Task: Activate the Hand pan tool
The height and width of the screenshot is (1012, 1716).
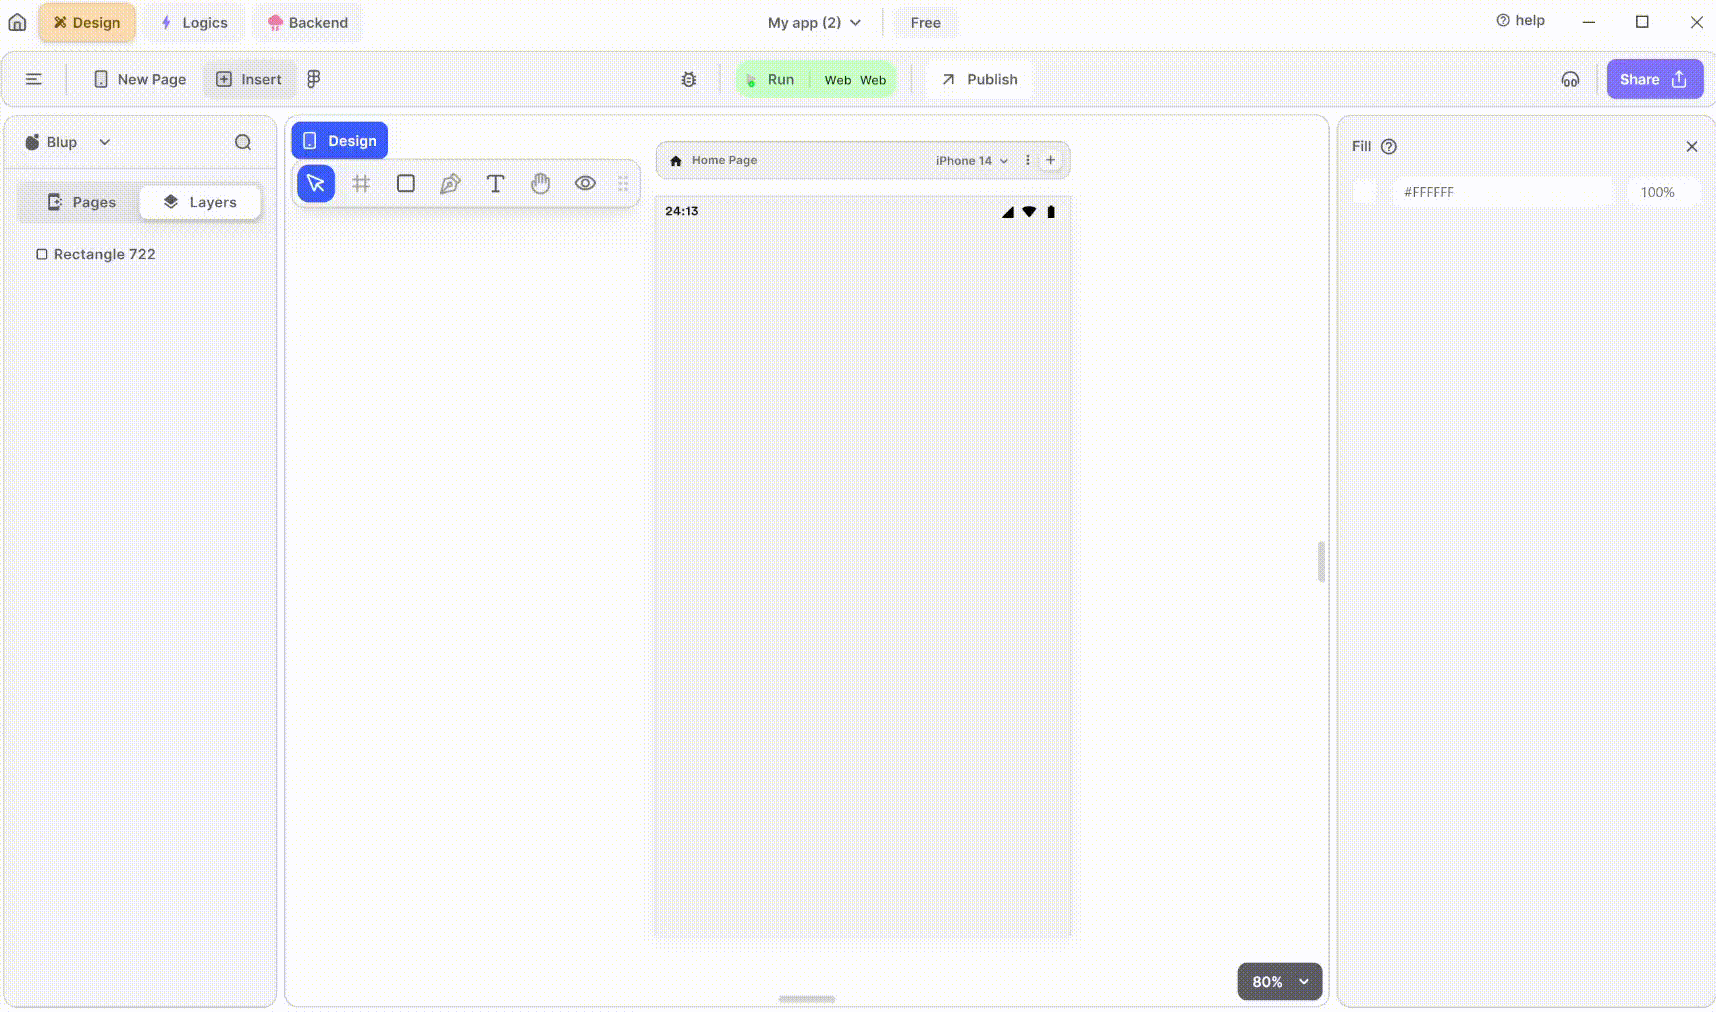Action: [x=540, y=183]
